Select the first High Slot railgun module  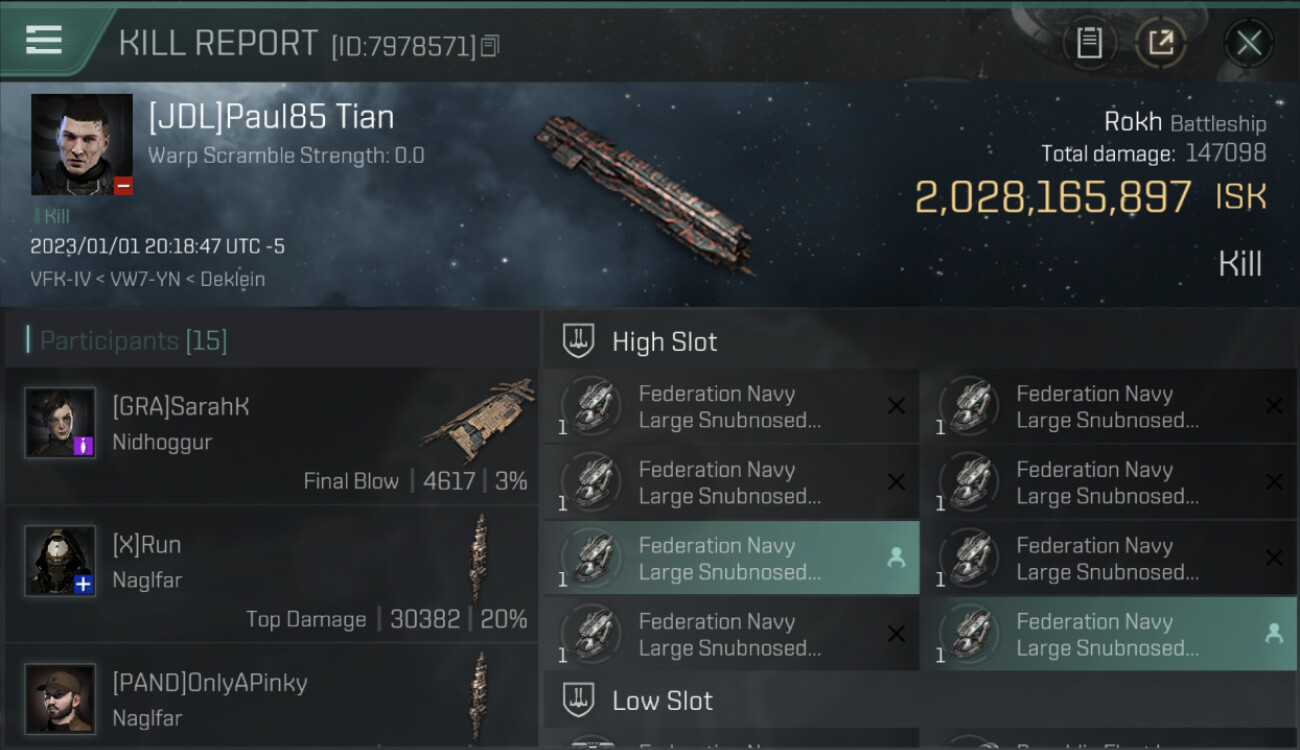point(730,407)
